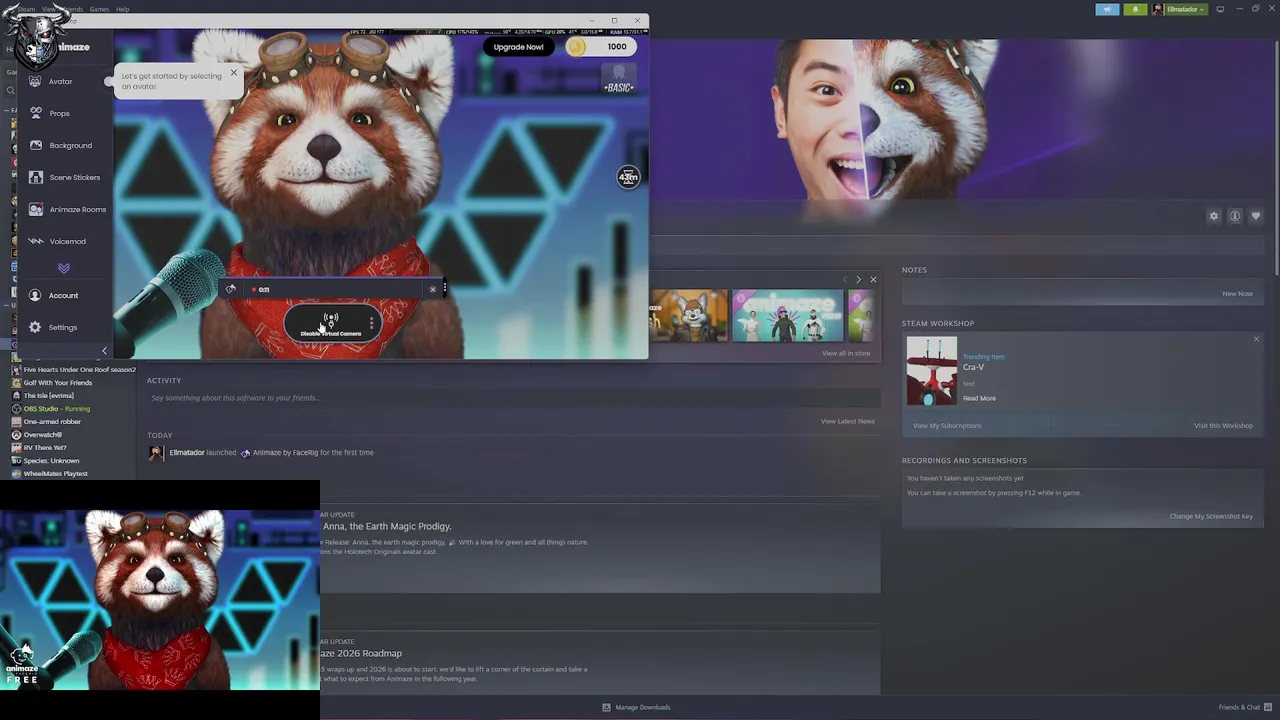Click Visit this Workshop link

(x=1223, y=426)
